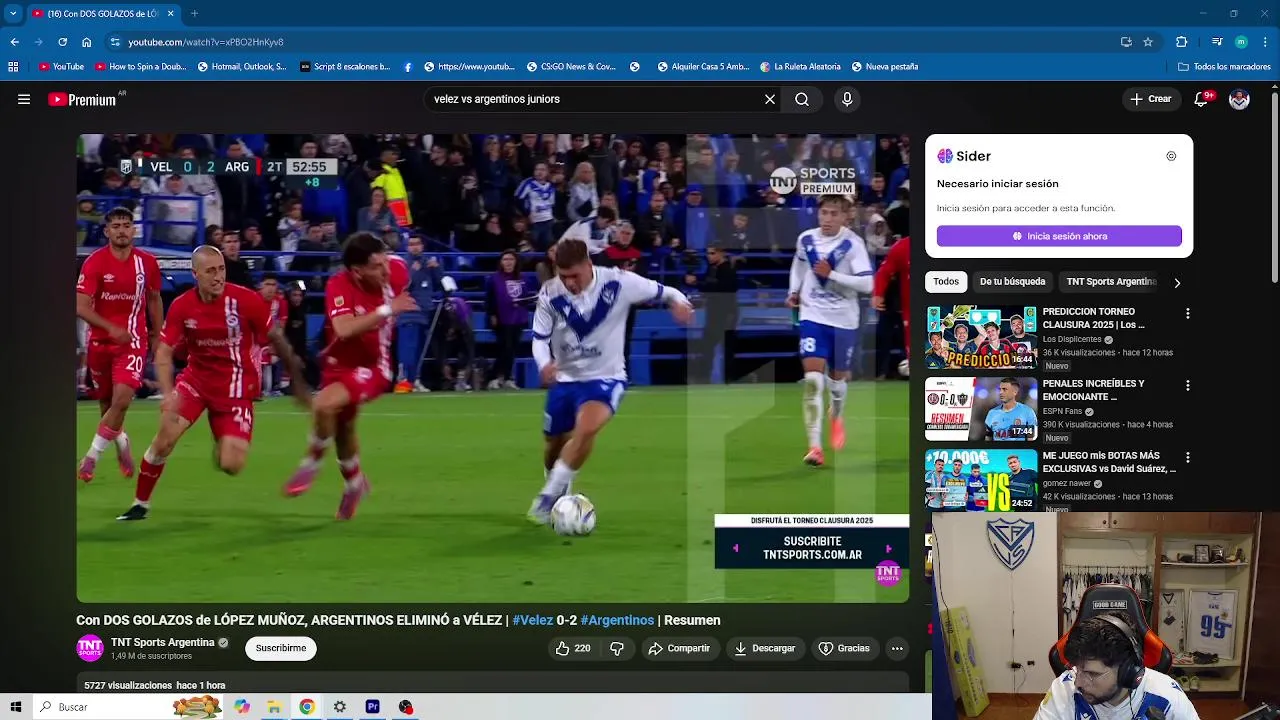Open Chrome profile avatar in toolbar
1280x720 pixels.
tap(1241, 42)
